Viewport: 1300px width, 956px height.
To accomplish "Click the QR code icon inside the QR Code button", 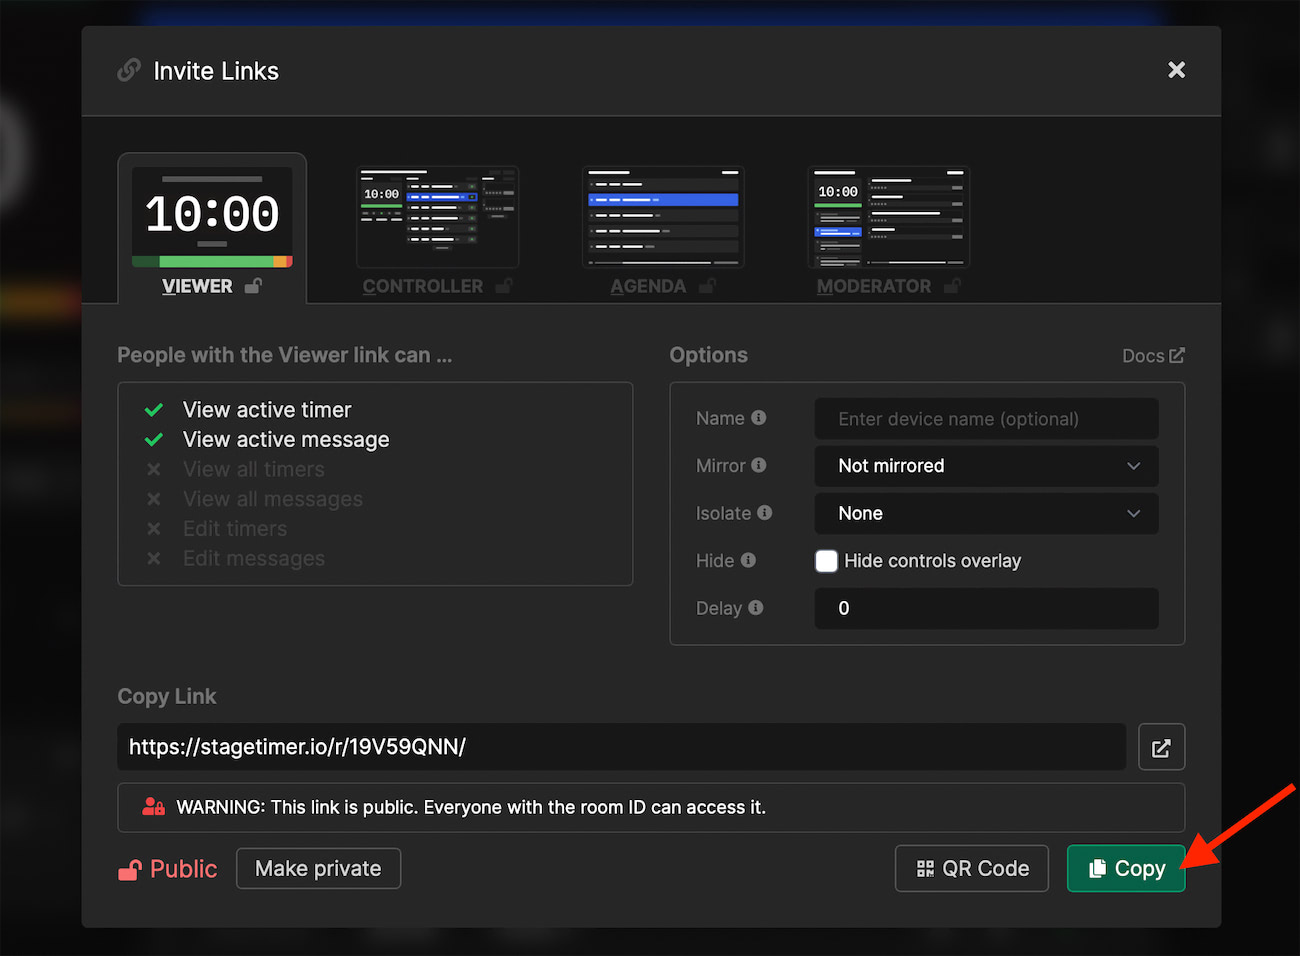I will tap(926, 868).
